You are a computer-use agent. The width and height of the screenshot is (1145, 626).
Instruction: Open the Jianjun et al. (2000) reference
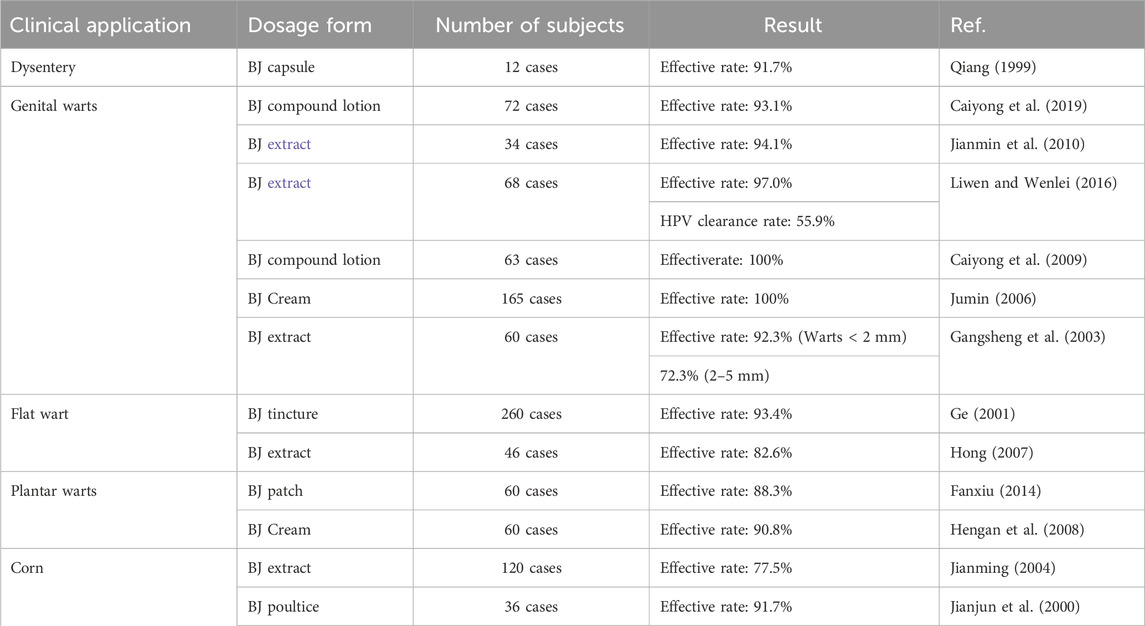coord(1014,607)
